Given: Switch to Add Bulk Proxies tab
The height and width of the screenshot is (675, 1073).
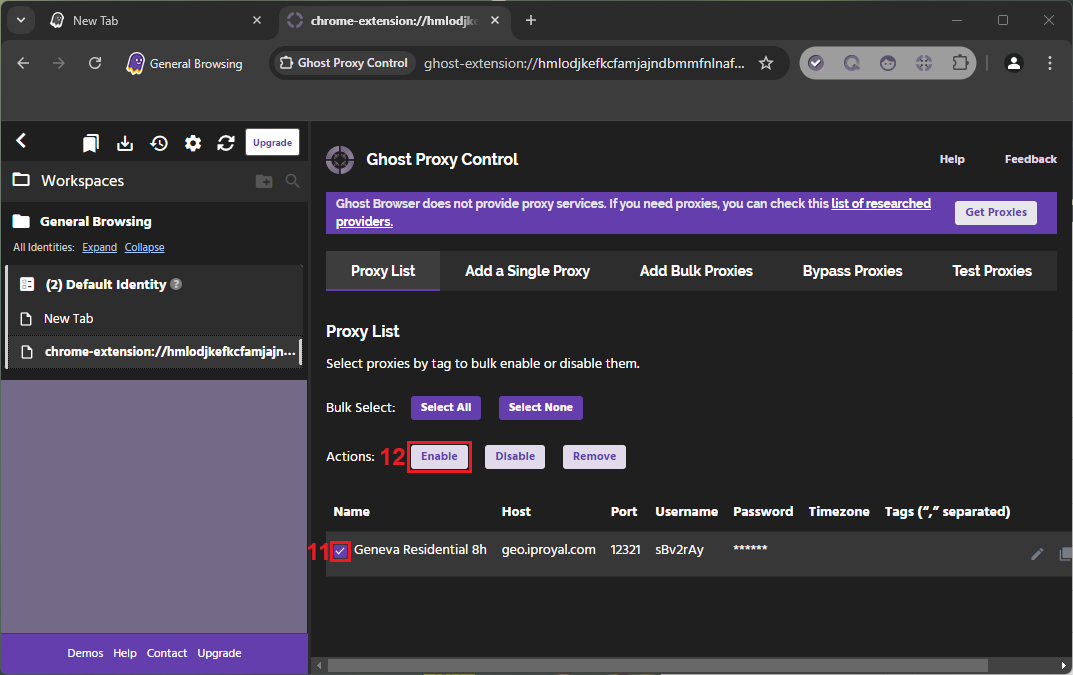Looking at the screenshot, I should (x=696, y=271).
